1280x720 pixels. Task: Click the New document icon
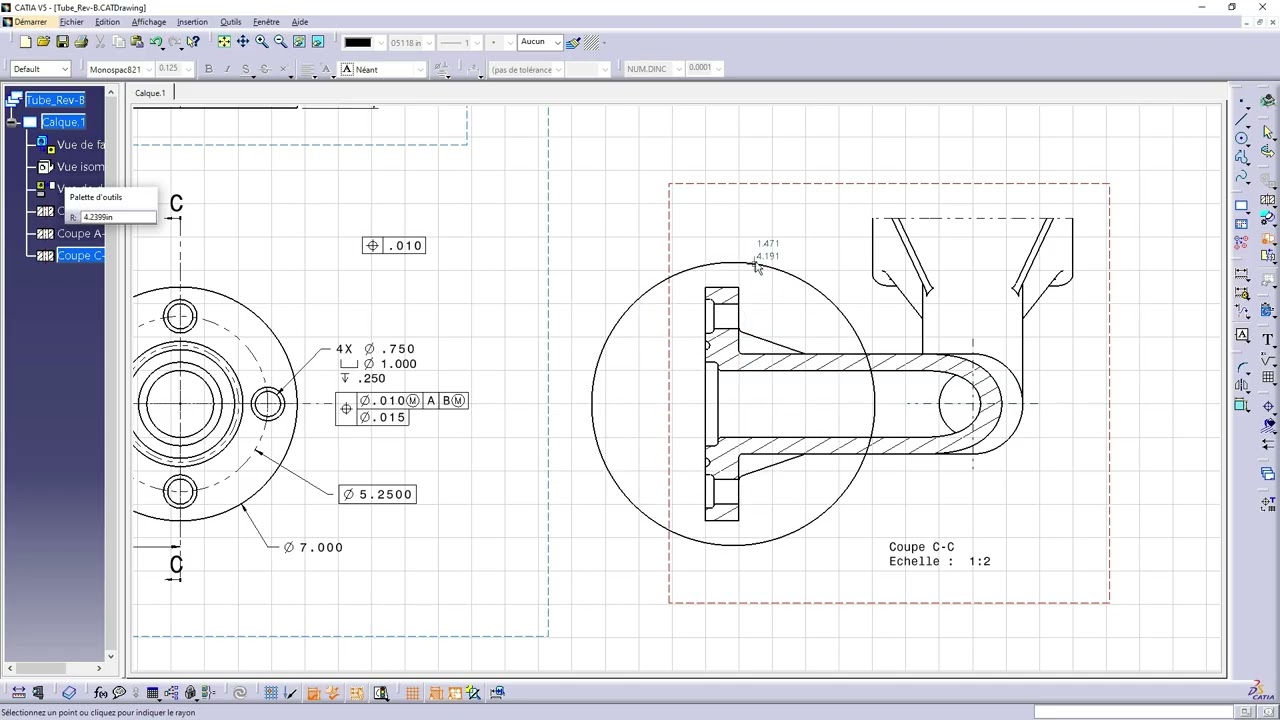click(x=25, y=42)
